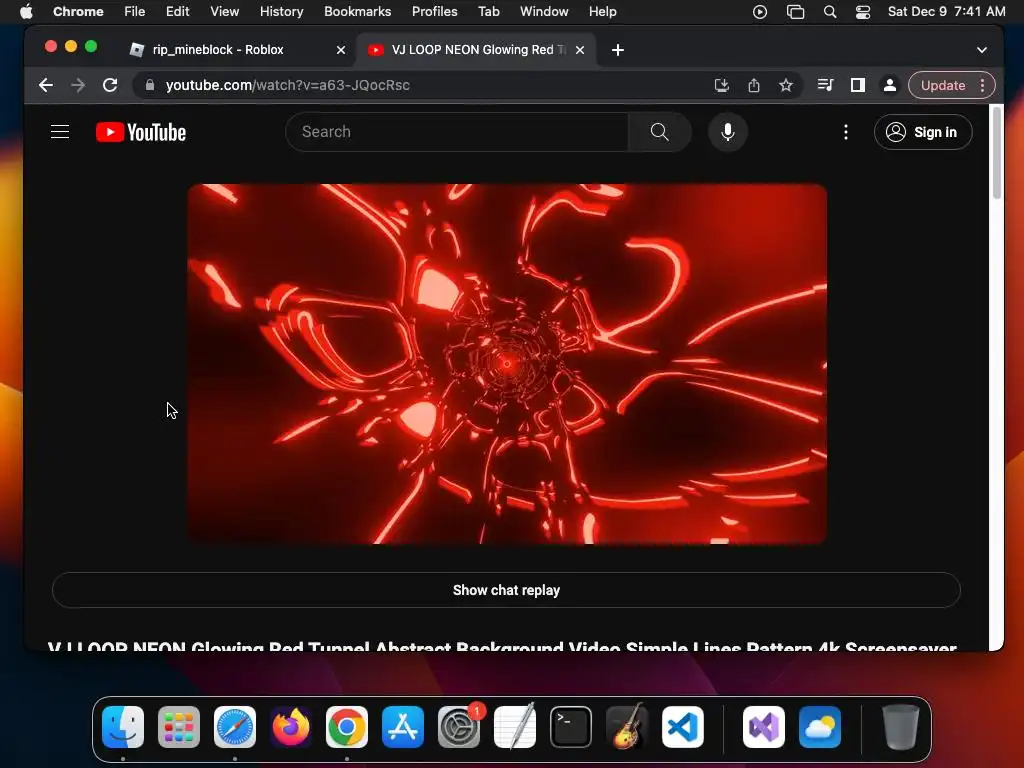Screen dimensions: 1024x768
Task: Open the Bookmarks menu
Action: pyautogui.click(x=357, y=11)
